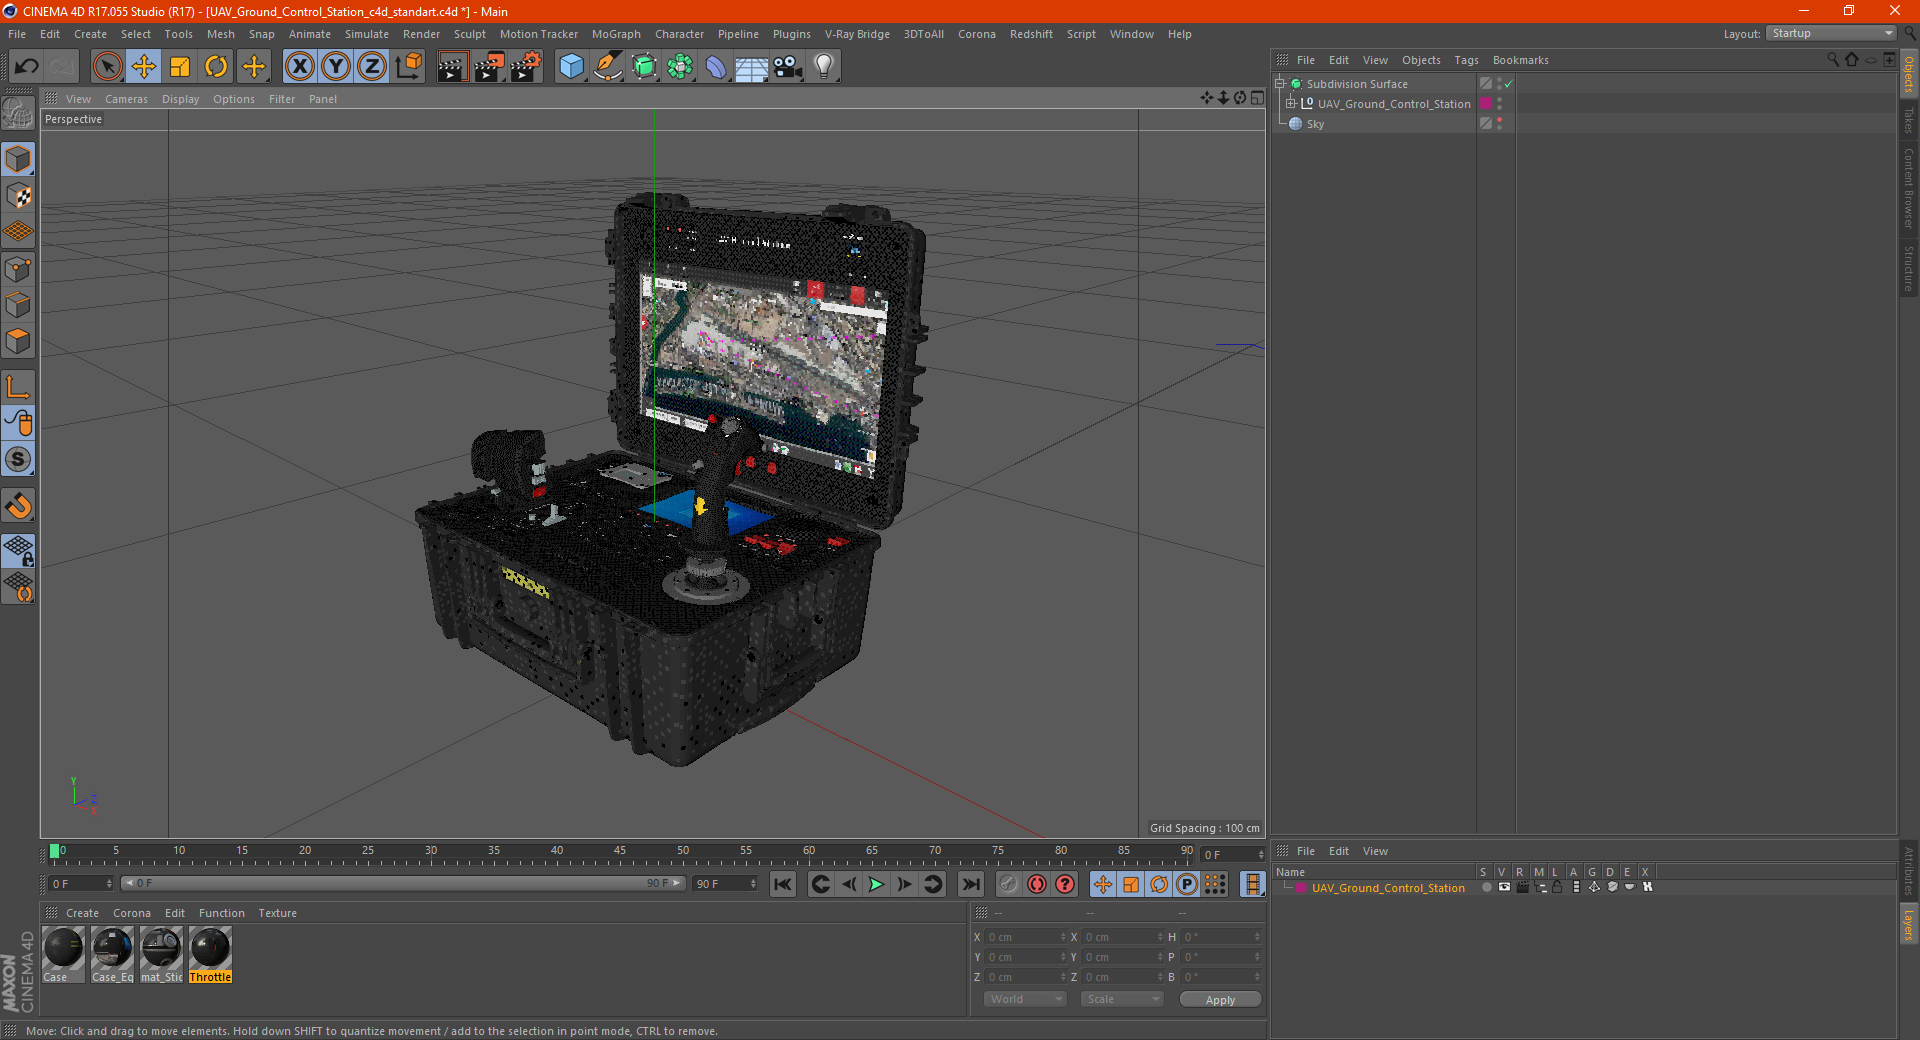Toggle Y axis lock
The image size is (1920, 1040).
coord(336,67)
